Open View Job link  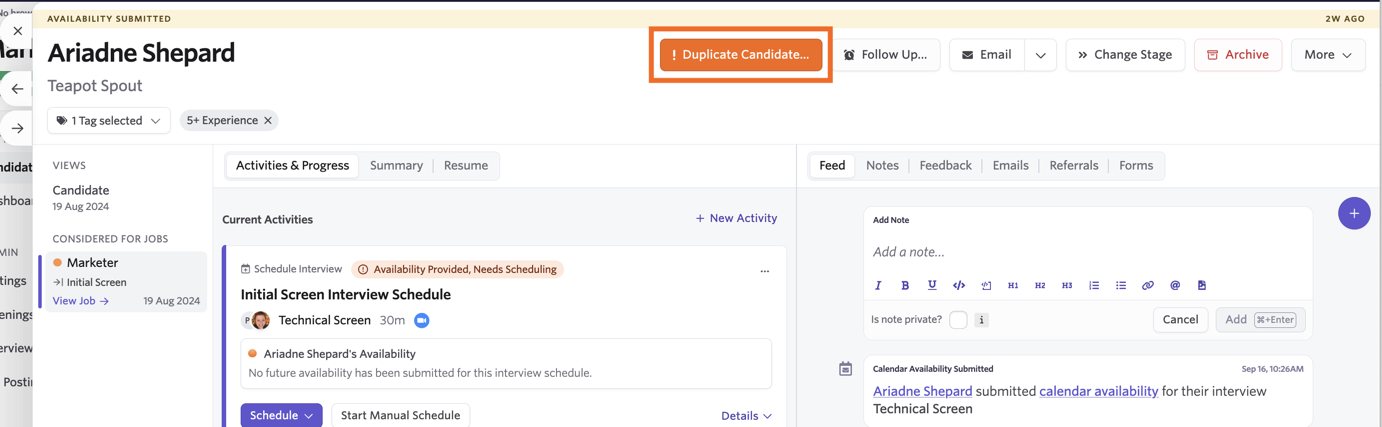(81, 301)
